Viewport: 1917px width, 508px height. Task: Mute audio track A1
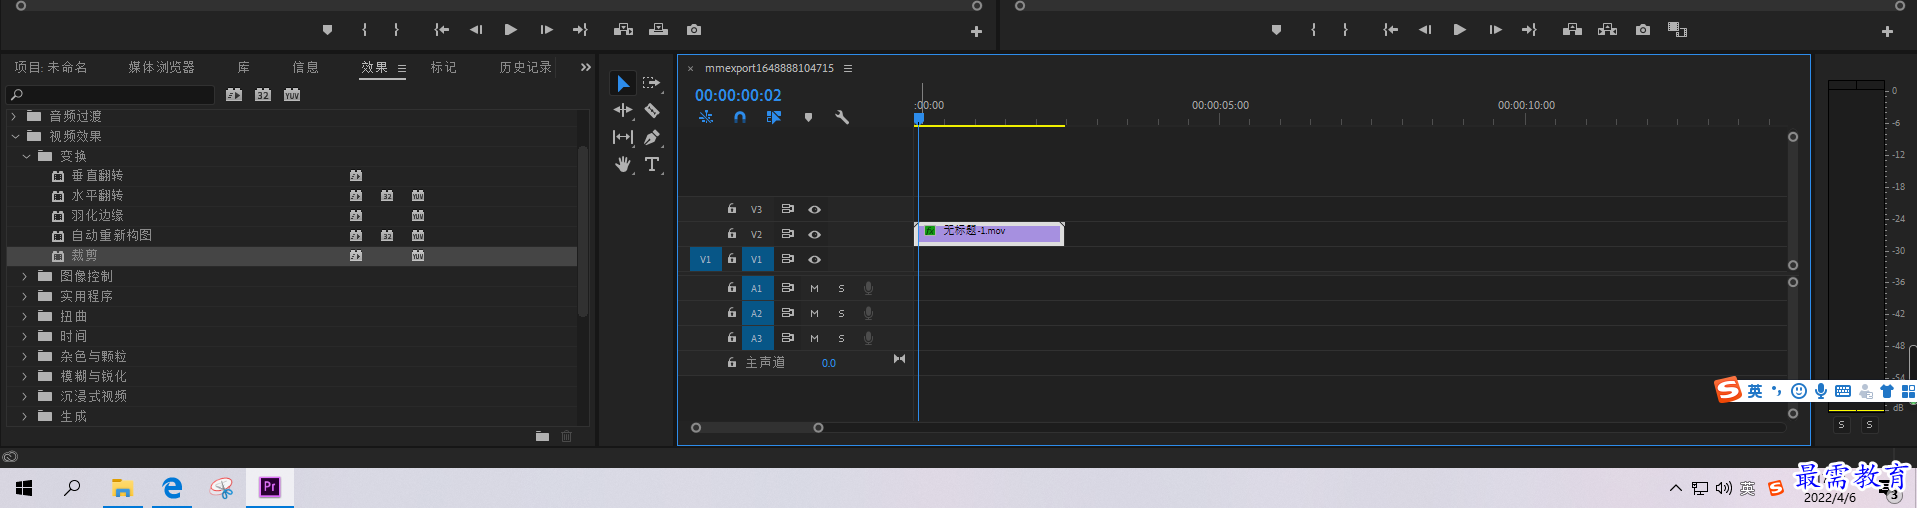point(814,288)
